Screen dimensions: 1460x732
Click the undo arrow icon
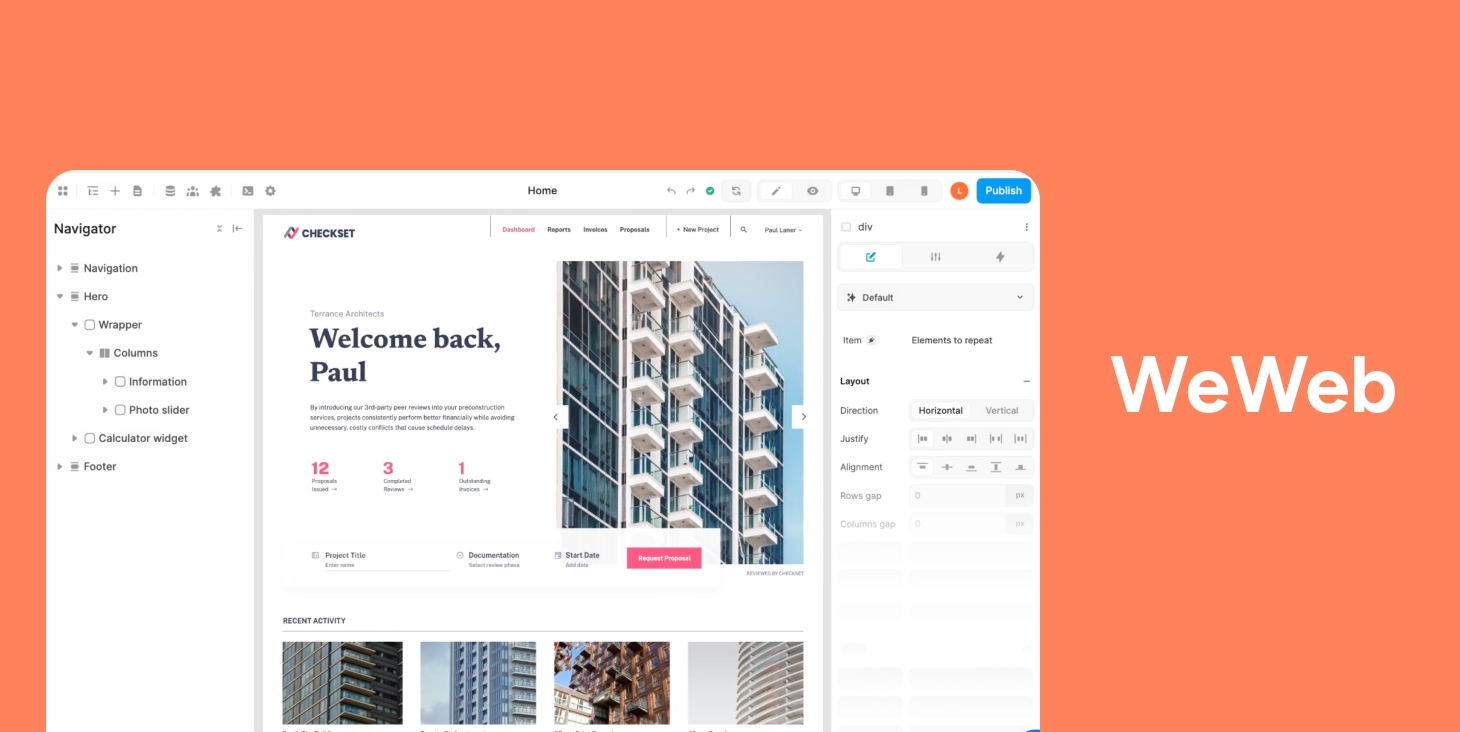[671, 190]
